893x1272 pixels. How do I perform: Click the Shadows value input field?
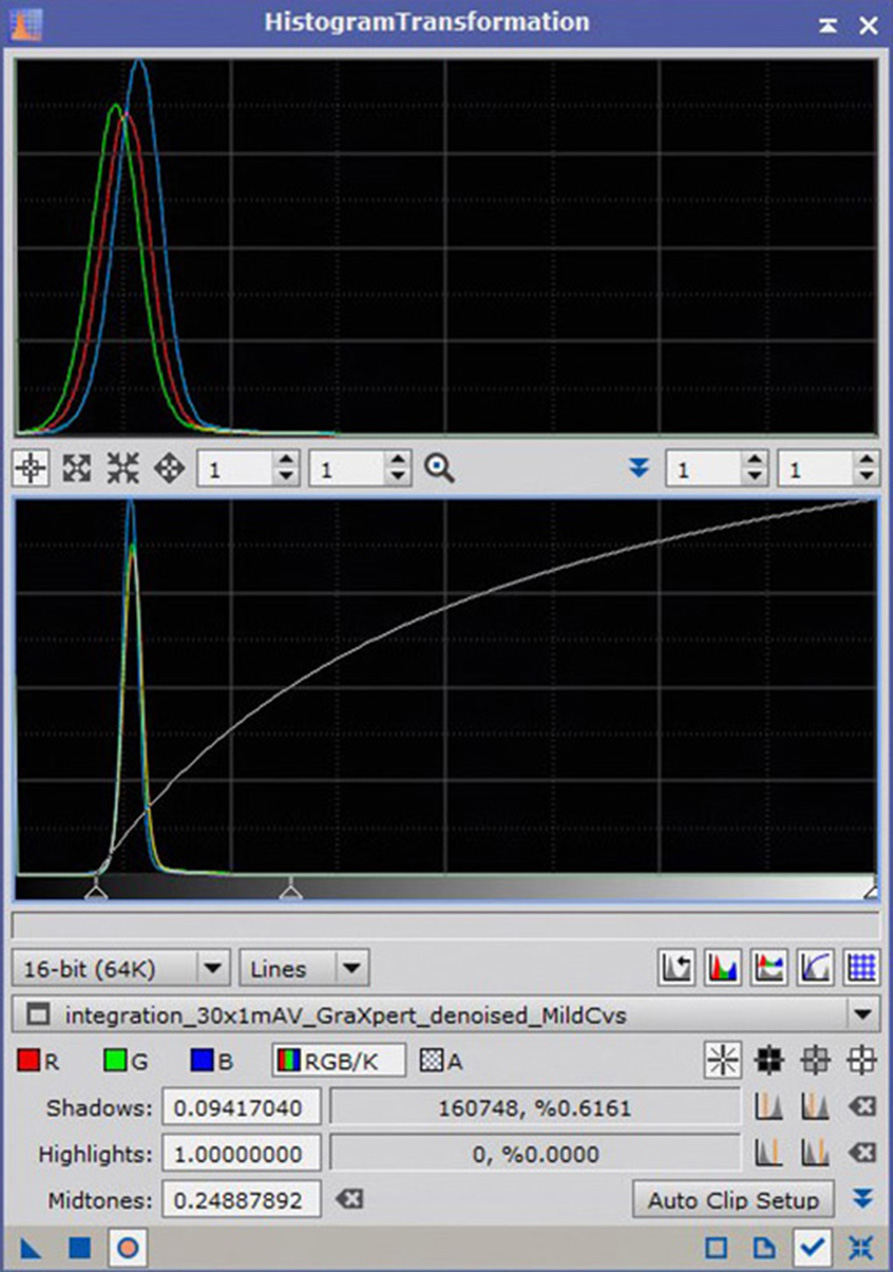click(241, 1107)
